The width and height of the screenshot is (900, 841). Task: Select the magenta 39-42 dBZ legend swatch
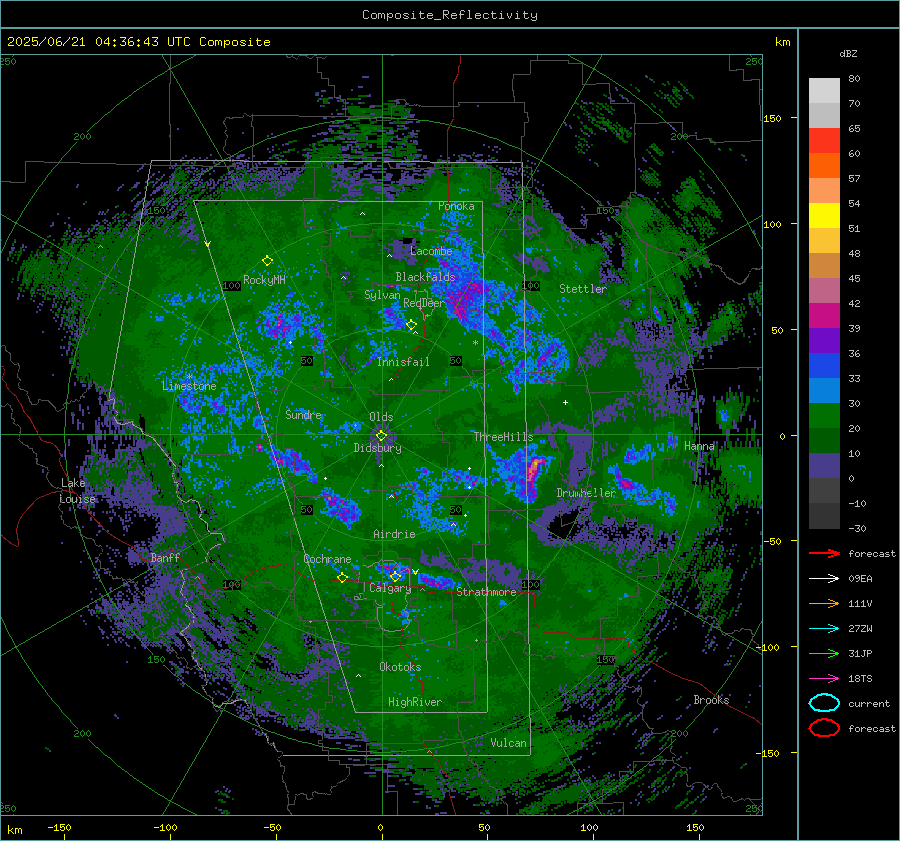pos(824,316)
